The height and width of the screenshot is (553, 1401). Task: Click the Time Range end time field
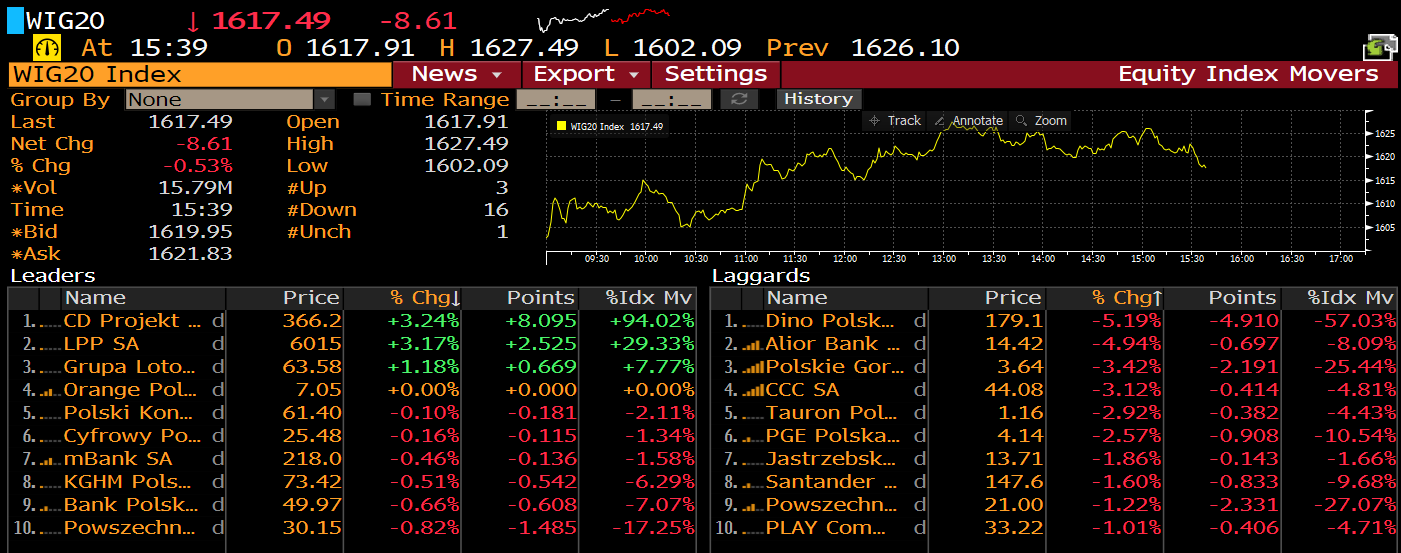[672, 99]
